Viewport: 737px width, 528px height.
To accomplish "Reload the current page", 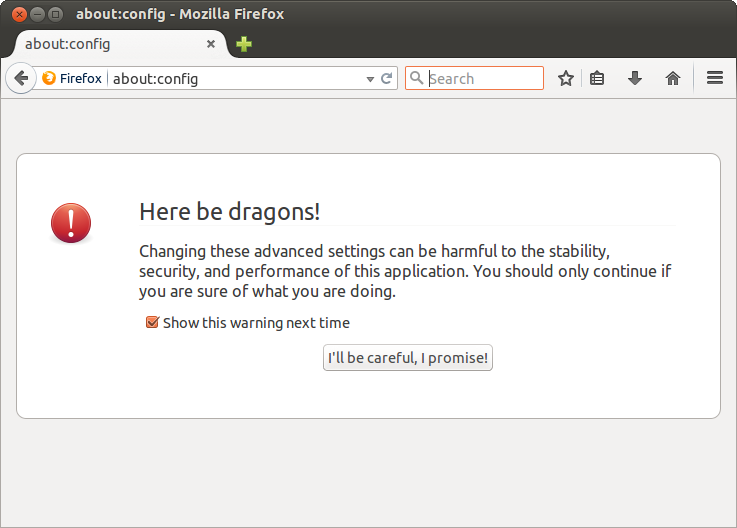I will [x=386, y=78].
